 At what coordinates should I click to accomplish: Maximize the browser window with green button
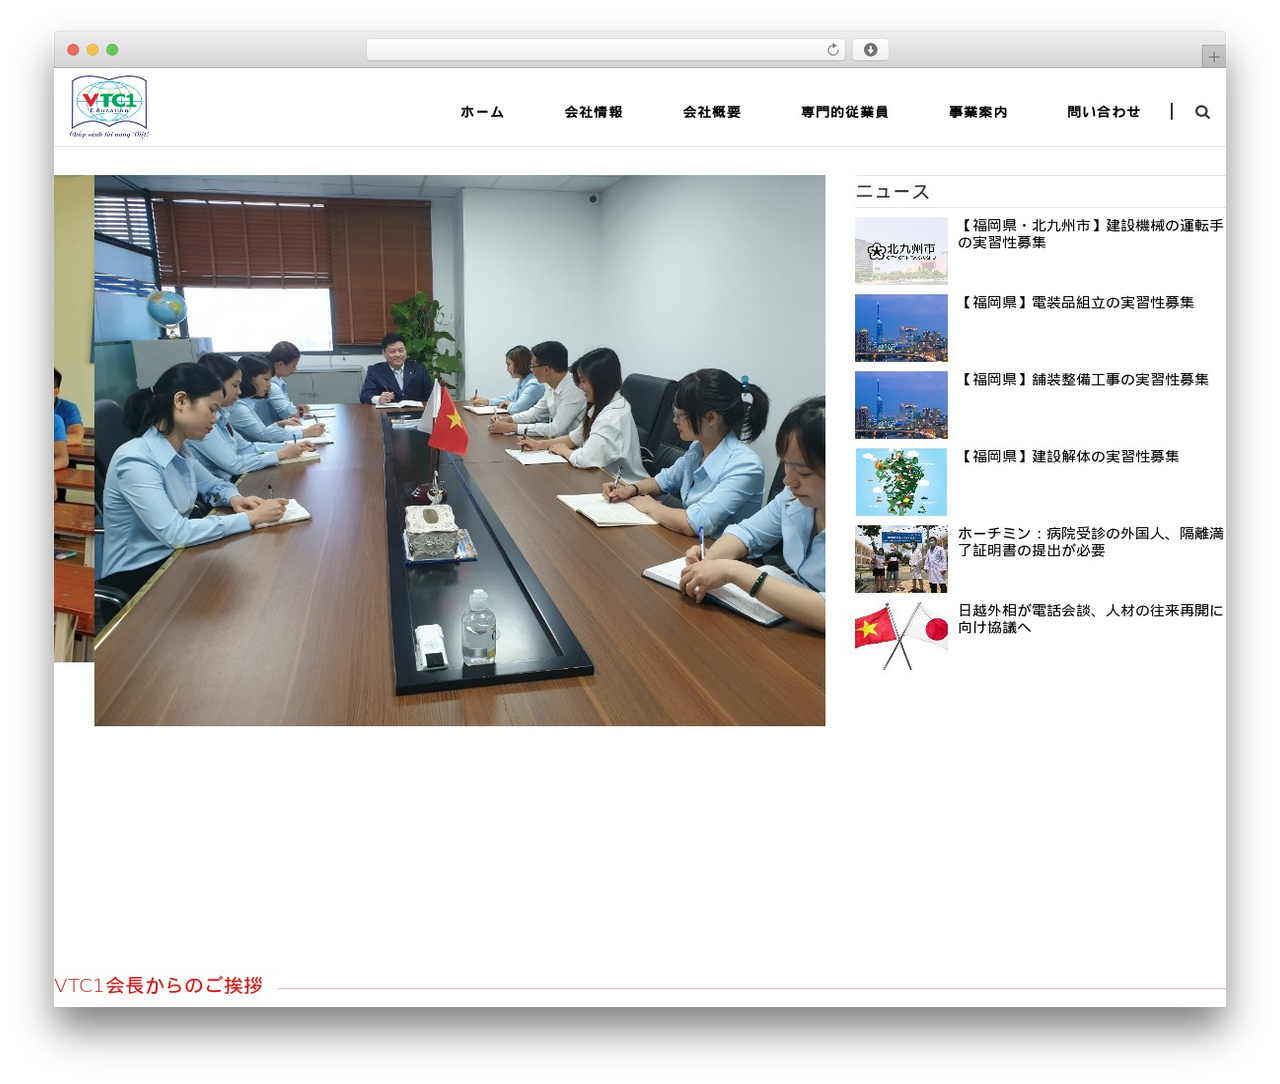coord(112,50)
